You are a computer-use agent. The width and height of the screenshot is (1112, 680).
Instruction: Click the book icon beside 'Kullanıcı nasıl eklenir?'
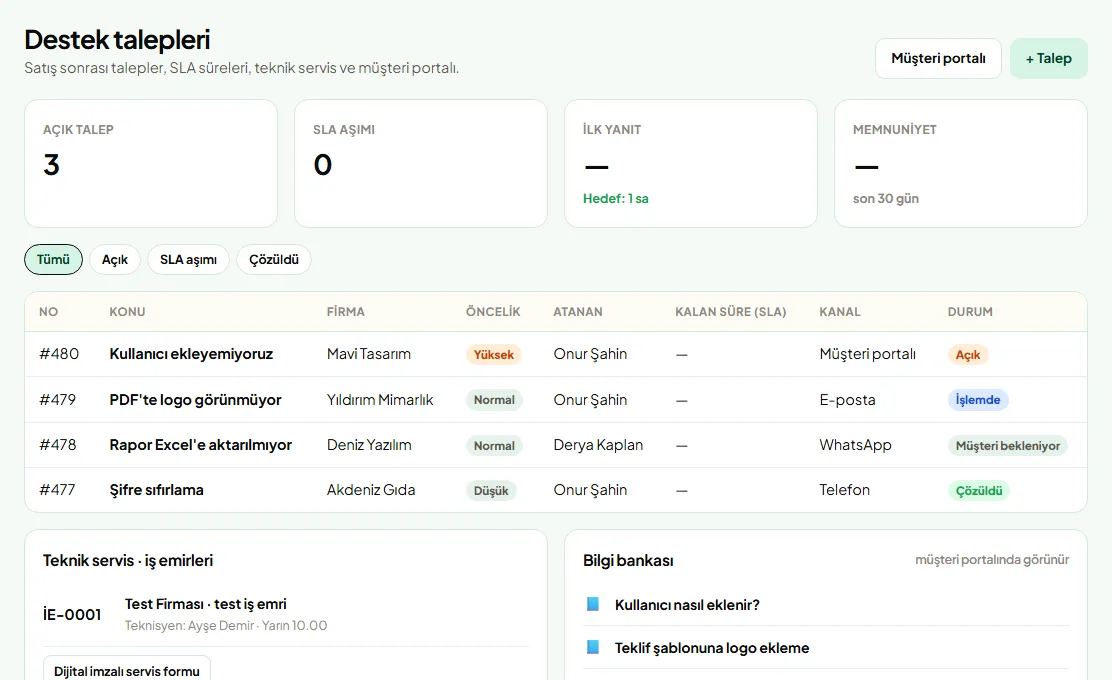point(593,604)
